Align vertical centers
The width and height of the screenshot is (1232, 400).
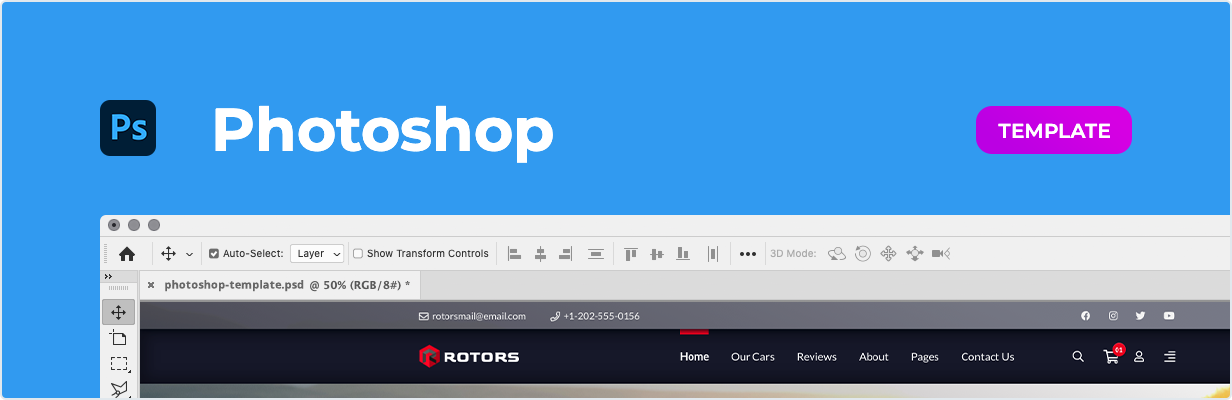pos(657,254)
